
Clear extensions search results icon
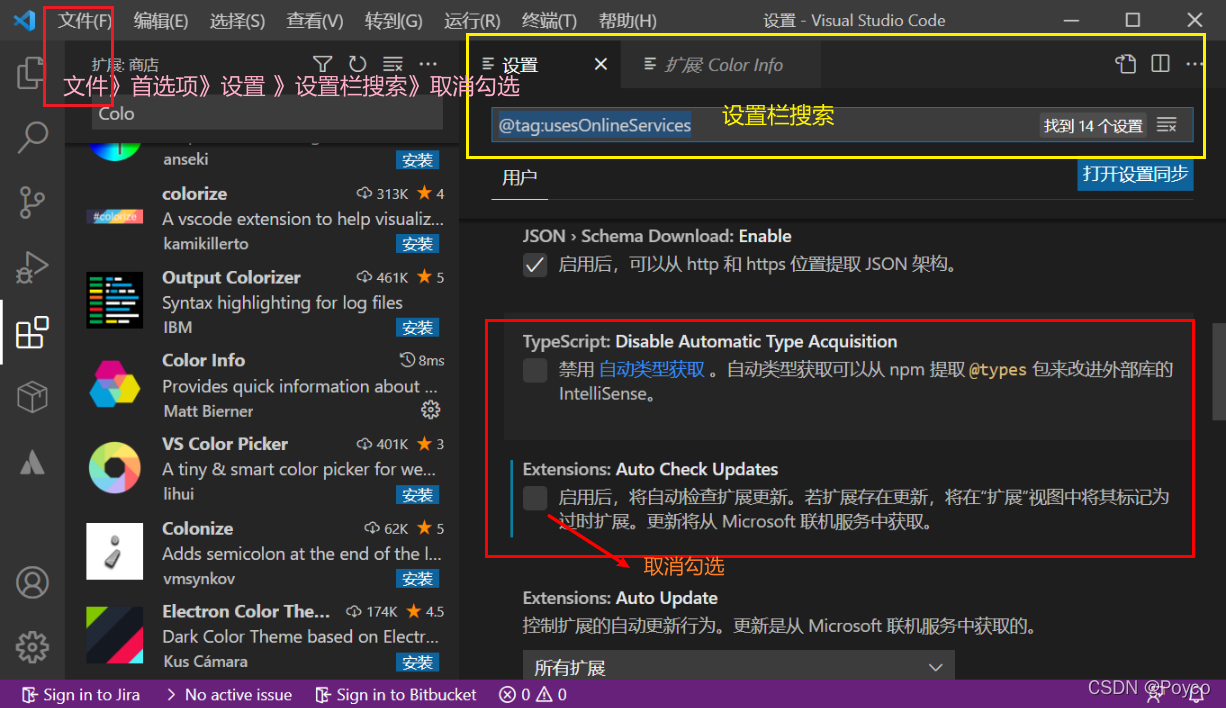(x=393, y=64)
